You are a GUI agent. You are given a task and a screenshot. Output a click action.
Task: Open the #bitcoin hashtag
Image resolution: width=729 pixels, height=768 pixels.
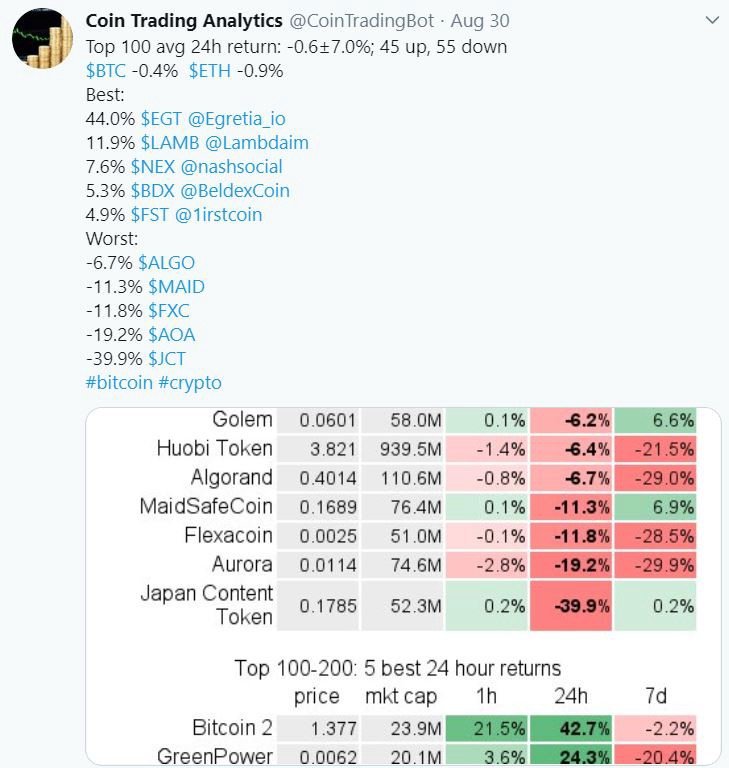(x=120, y=382)
